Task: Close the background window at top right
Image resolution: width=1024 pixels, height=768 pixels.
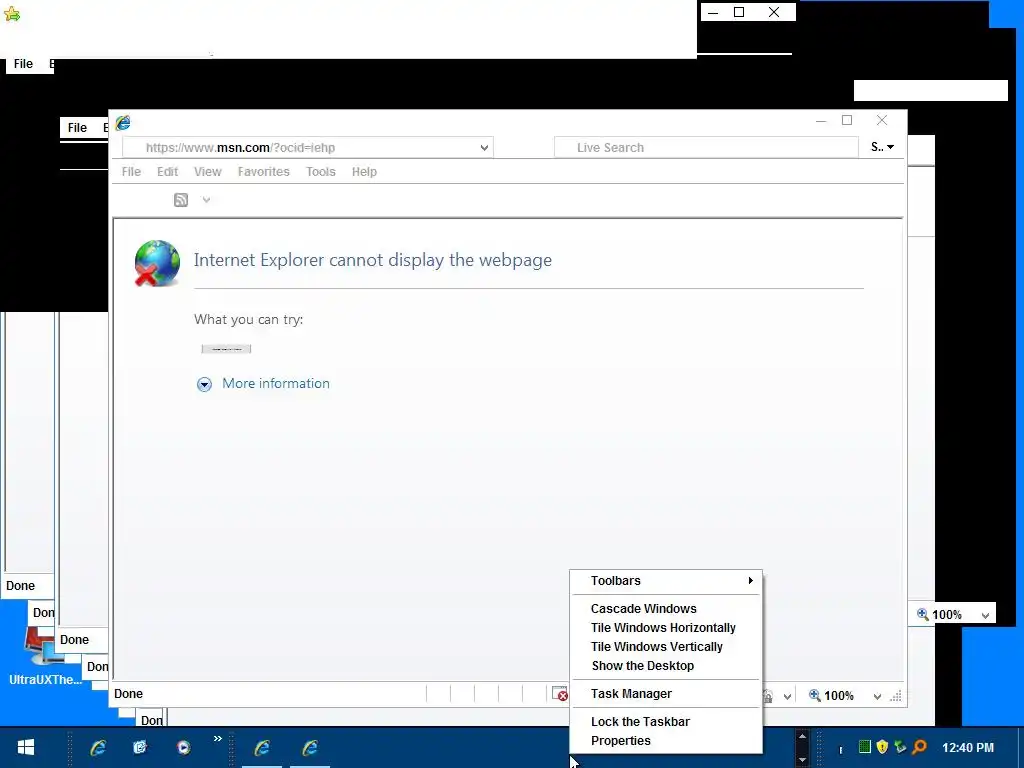Action: click(774, 12)
